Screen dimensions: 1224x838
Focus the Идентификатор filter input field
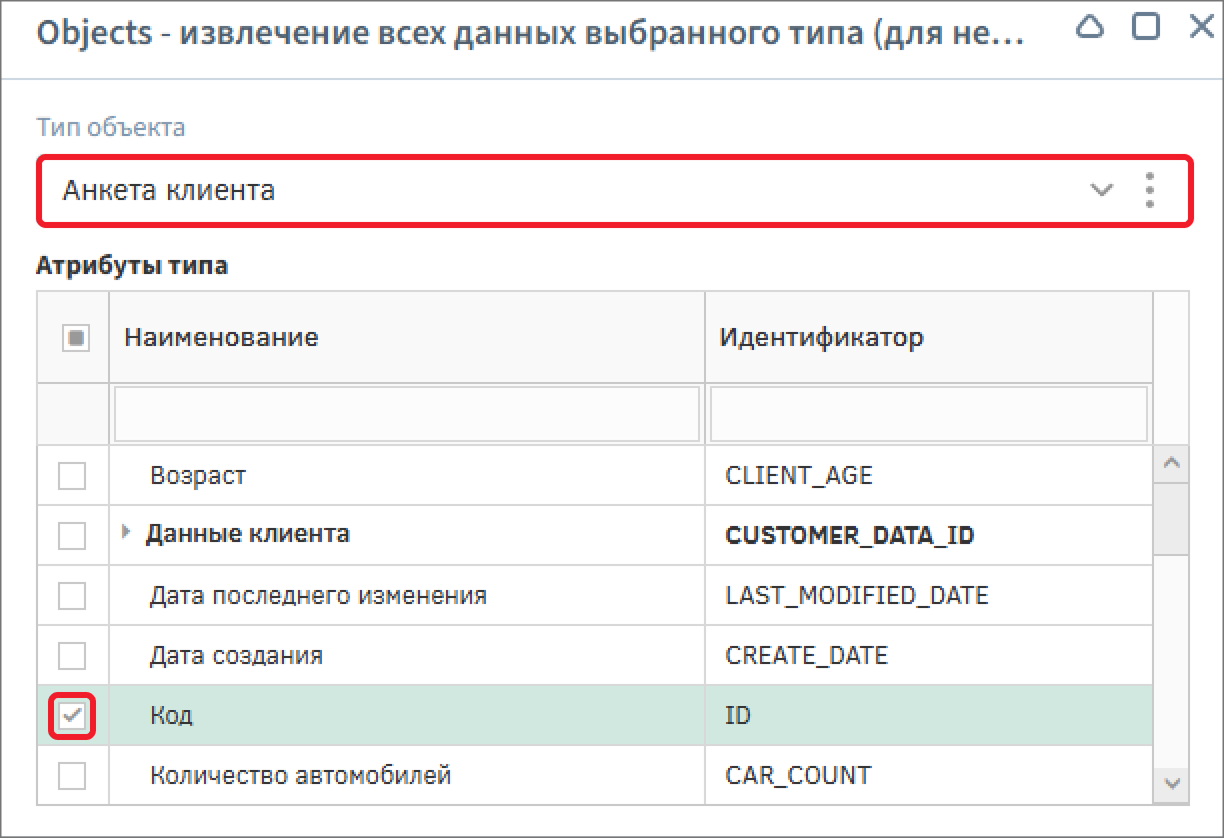click(x=928, y=414)
